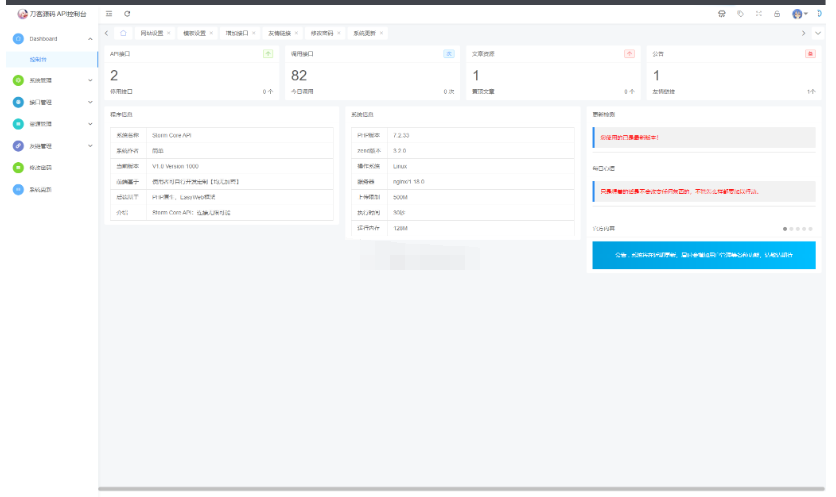Click the Dashboard menu label
Image resolution: width=836 pixels, height=497 pixels.
point(43,39)
